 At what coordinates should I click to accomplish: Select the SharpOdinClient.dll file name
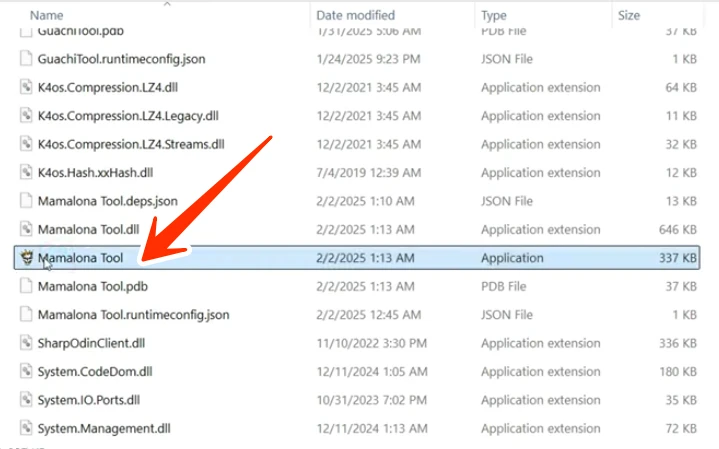click(x=91, y=344)
